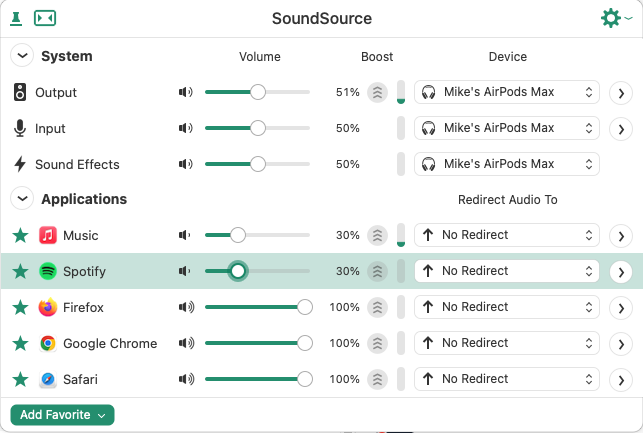Image resolution: width=643 pixels, height=433 pixels.
Task: Unfavorite Music using its star
Action: (20, 235)
